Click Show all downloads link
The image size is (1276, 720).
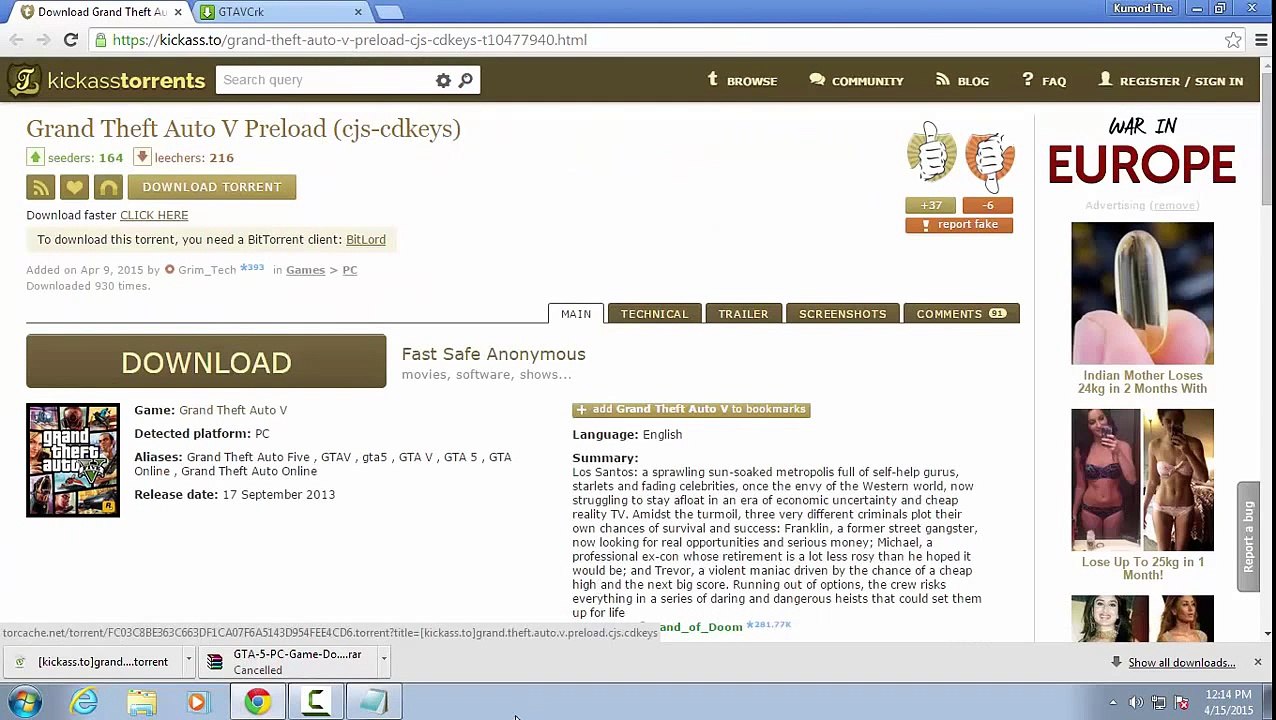(1181, 663)
